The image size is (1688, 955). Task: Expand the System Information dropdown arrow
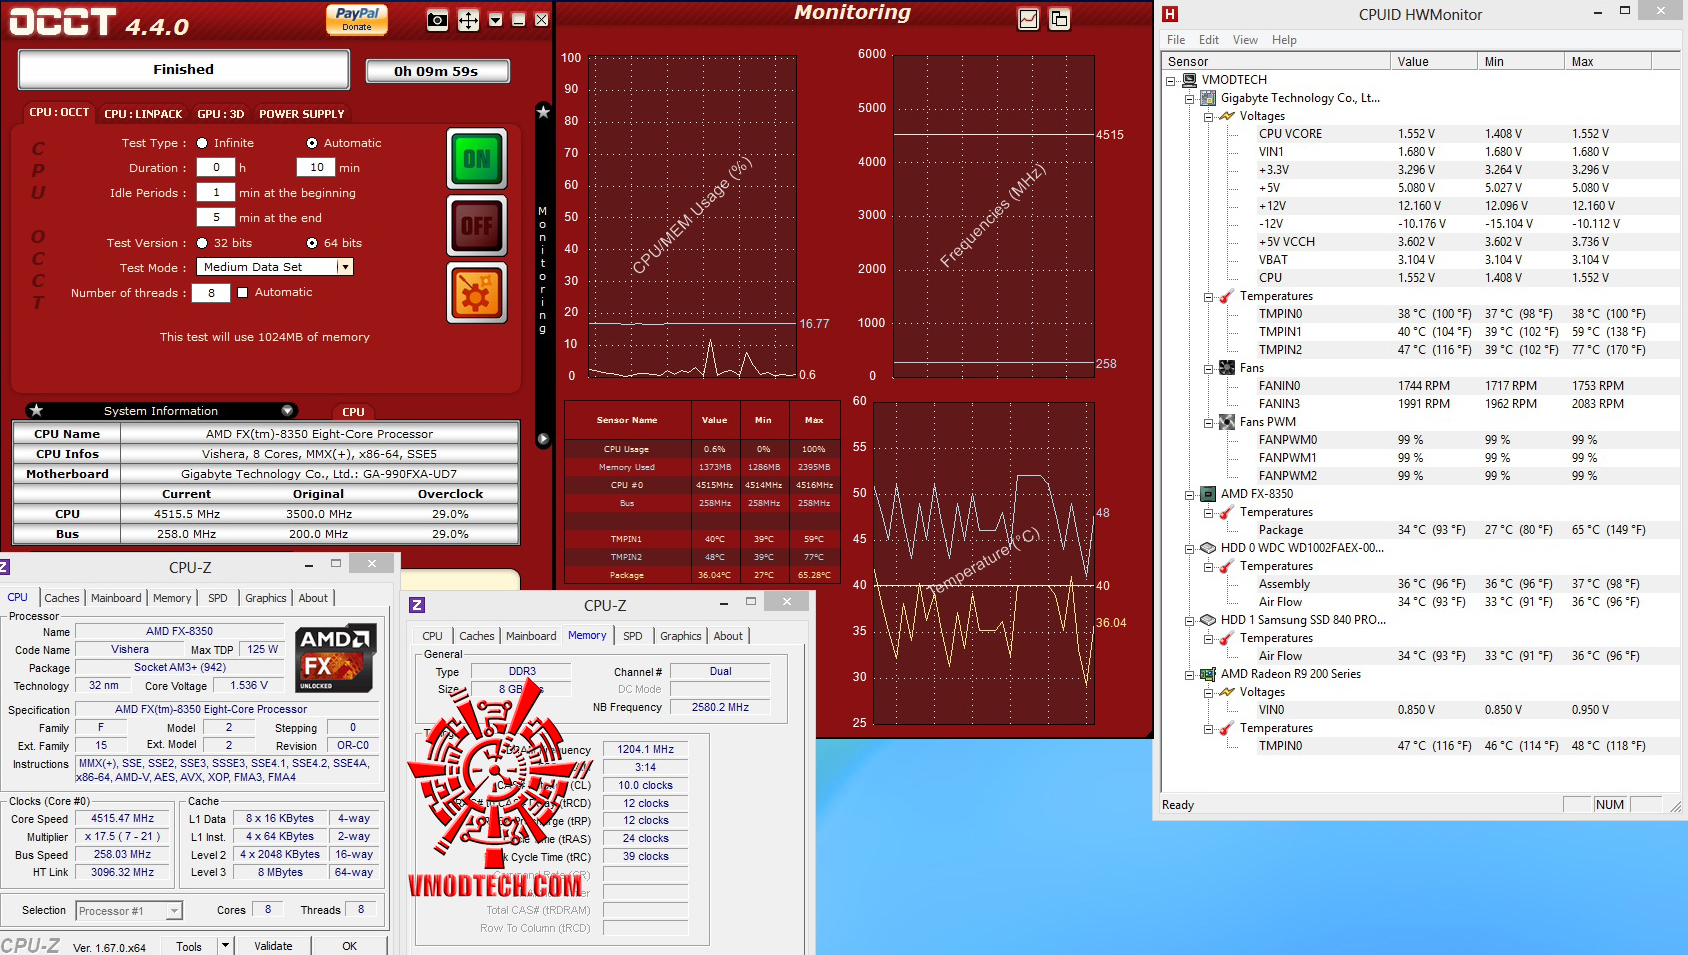pyautogui.click(x=288, y=410)
